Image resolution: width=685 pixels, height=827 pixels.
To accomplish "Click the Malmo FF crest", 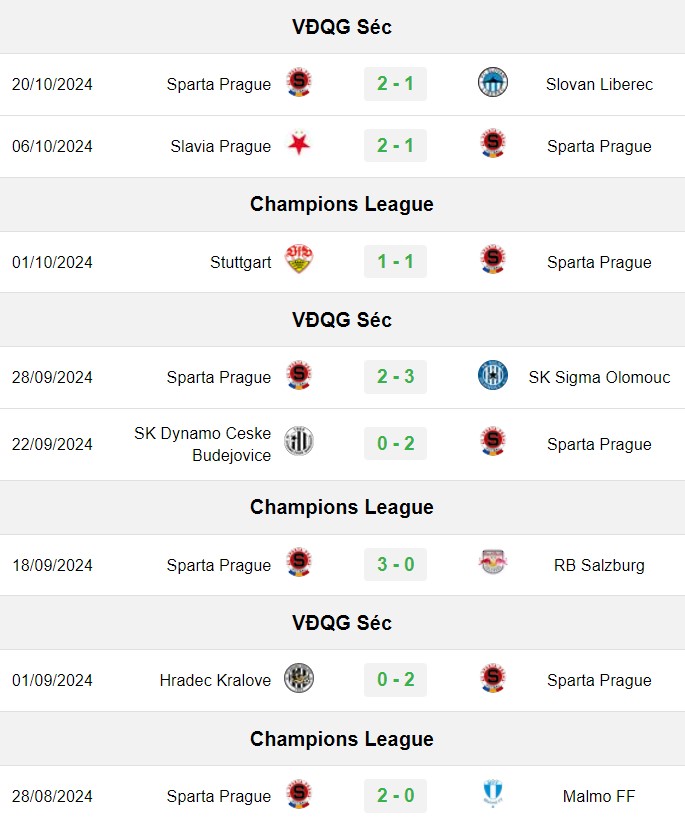I will point(493,793).
